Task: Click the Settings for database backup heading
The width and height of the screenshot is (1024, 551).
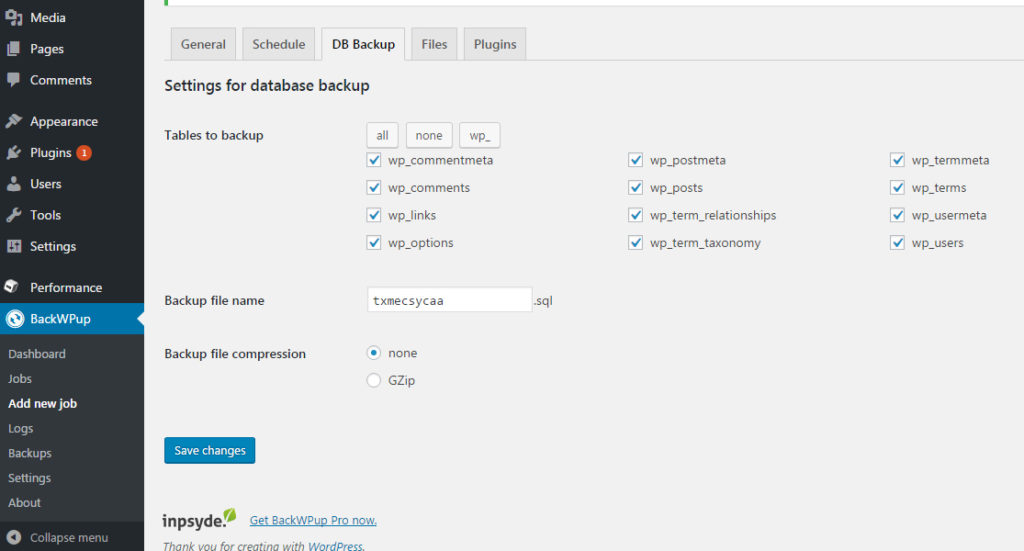Action: [x=266, y=86]
